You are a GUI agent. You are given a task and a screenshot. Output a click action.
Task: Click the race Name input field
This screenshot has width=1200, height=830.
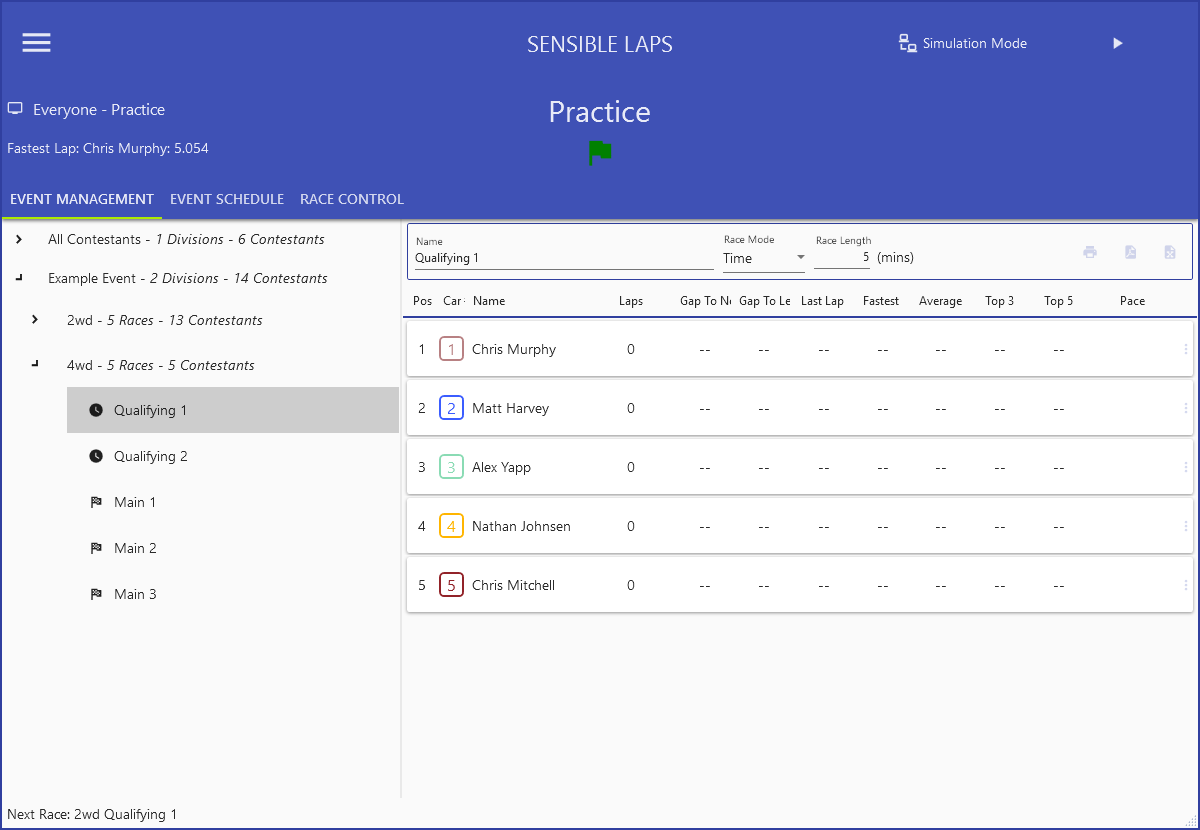click(564, 258)
